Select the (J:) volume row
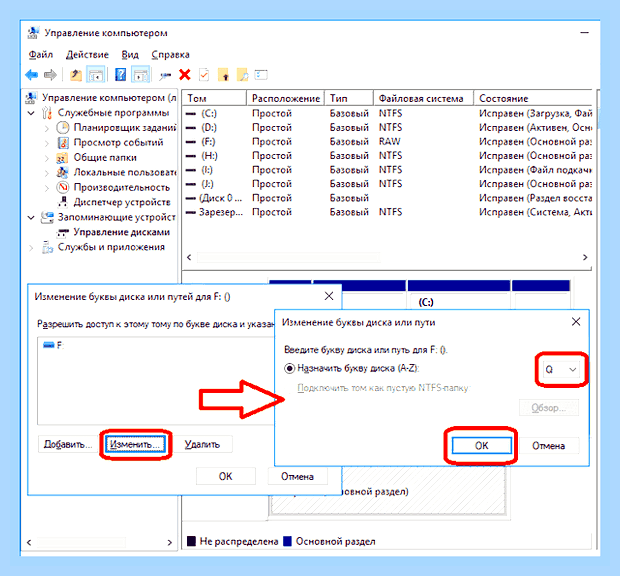This screenshot has height=576, width=620. coord(388,184)
